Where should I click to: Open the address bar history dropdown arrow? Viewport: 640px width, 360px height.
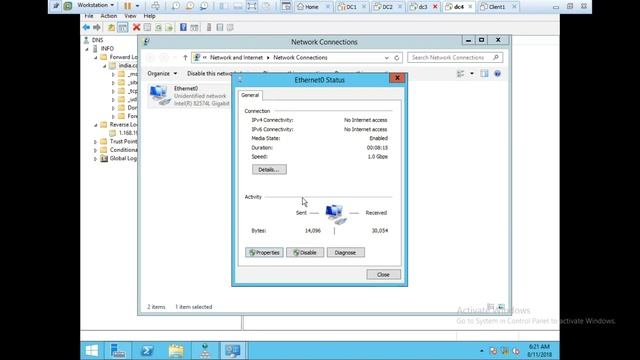[387, 58]
